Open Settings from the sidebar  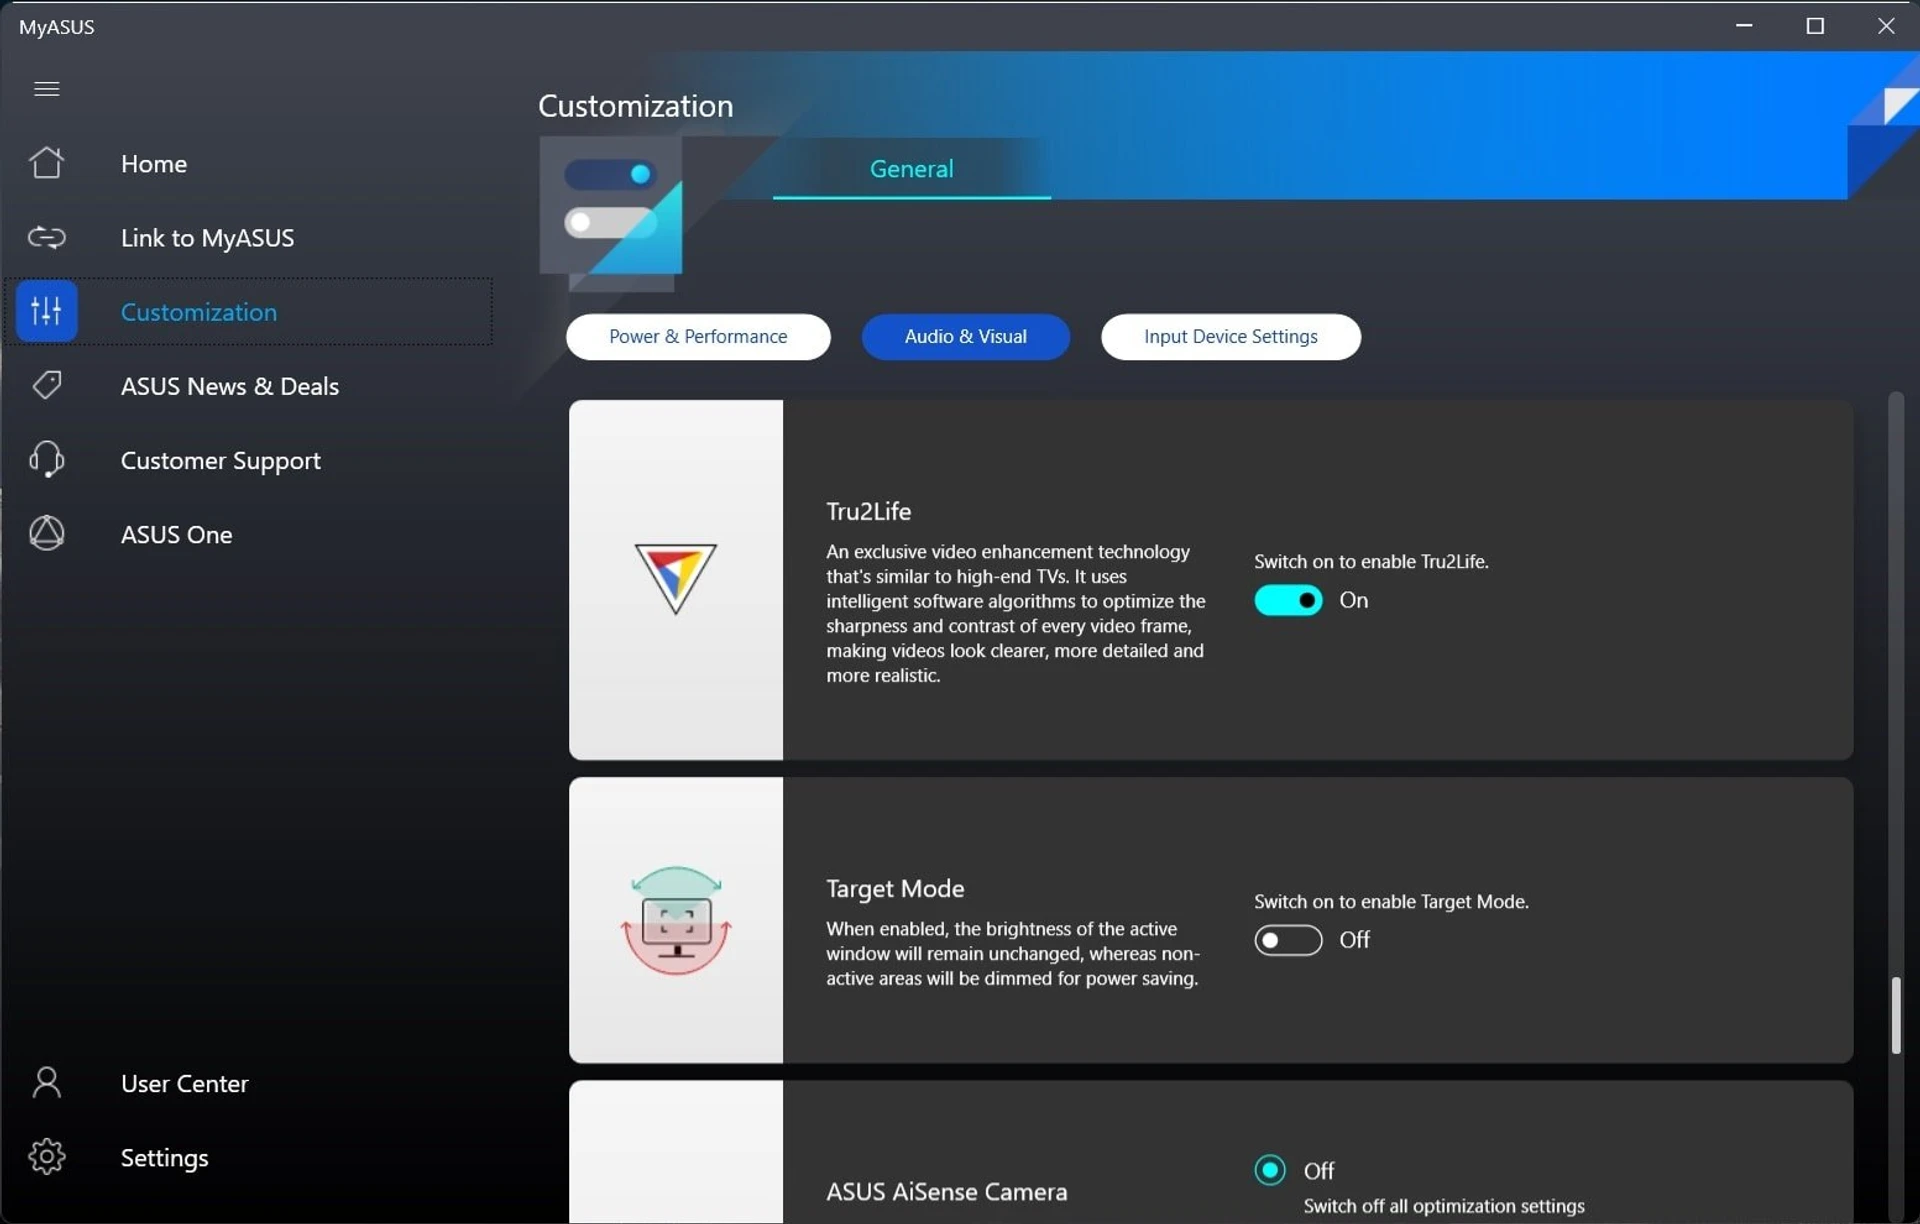164,1158
